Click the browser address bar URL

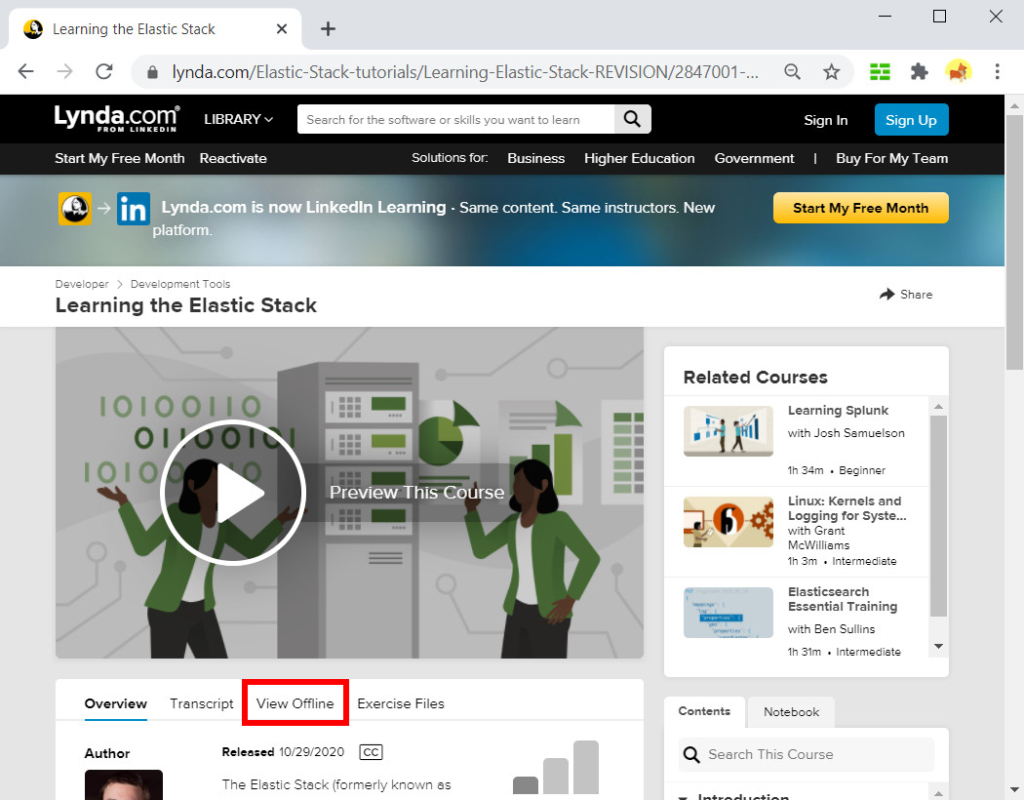465,72
